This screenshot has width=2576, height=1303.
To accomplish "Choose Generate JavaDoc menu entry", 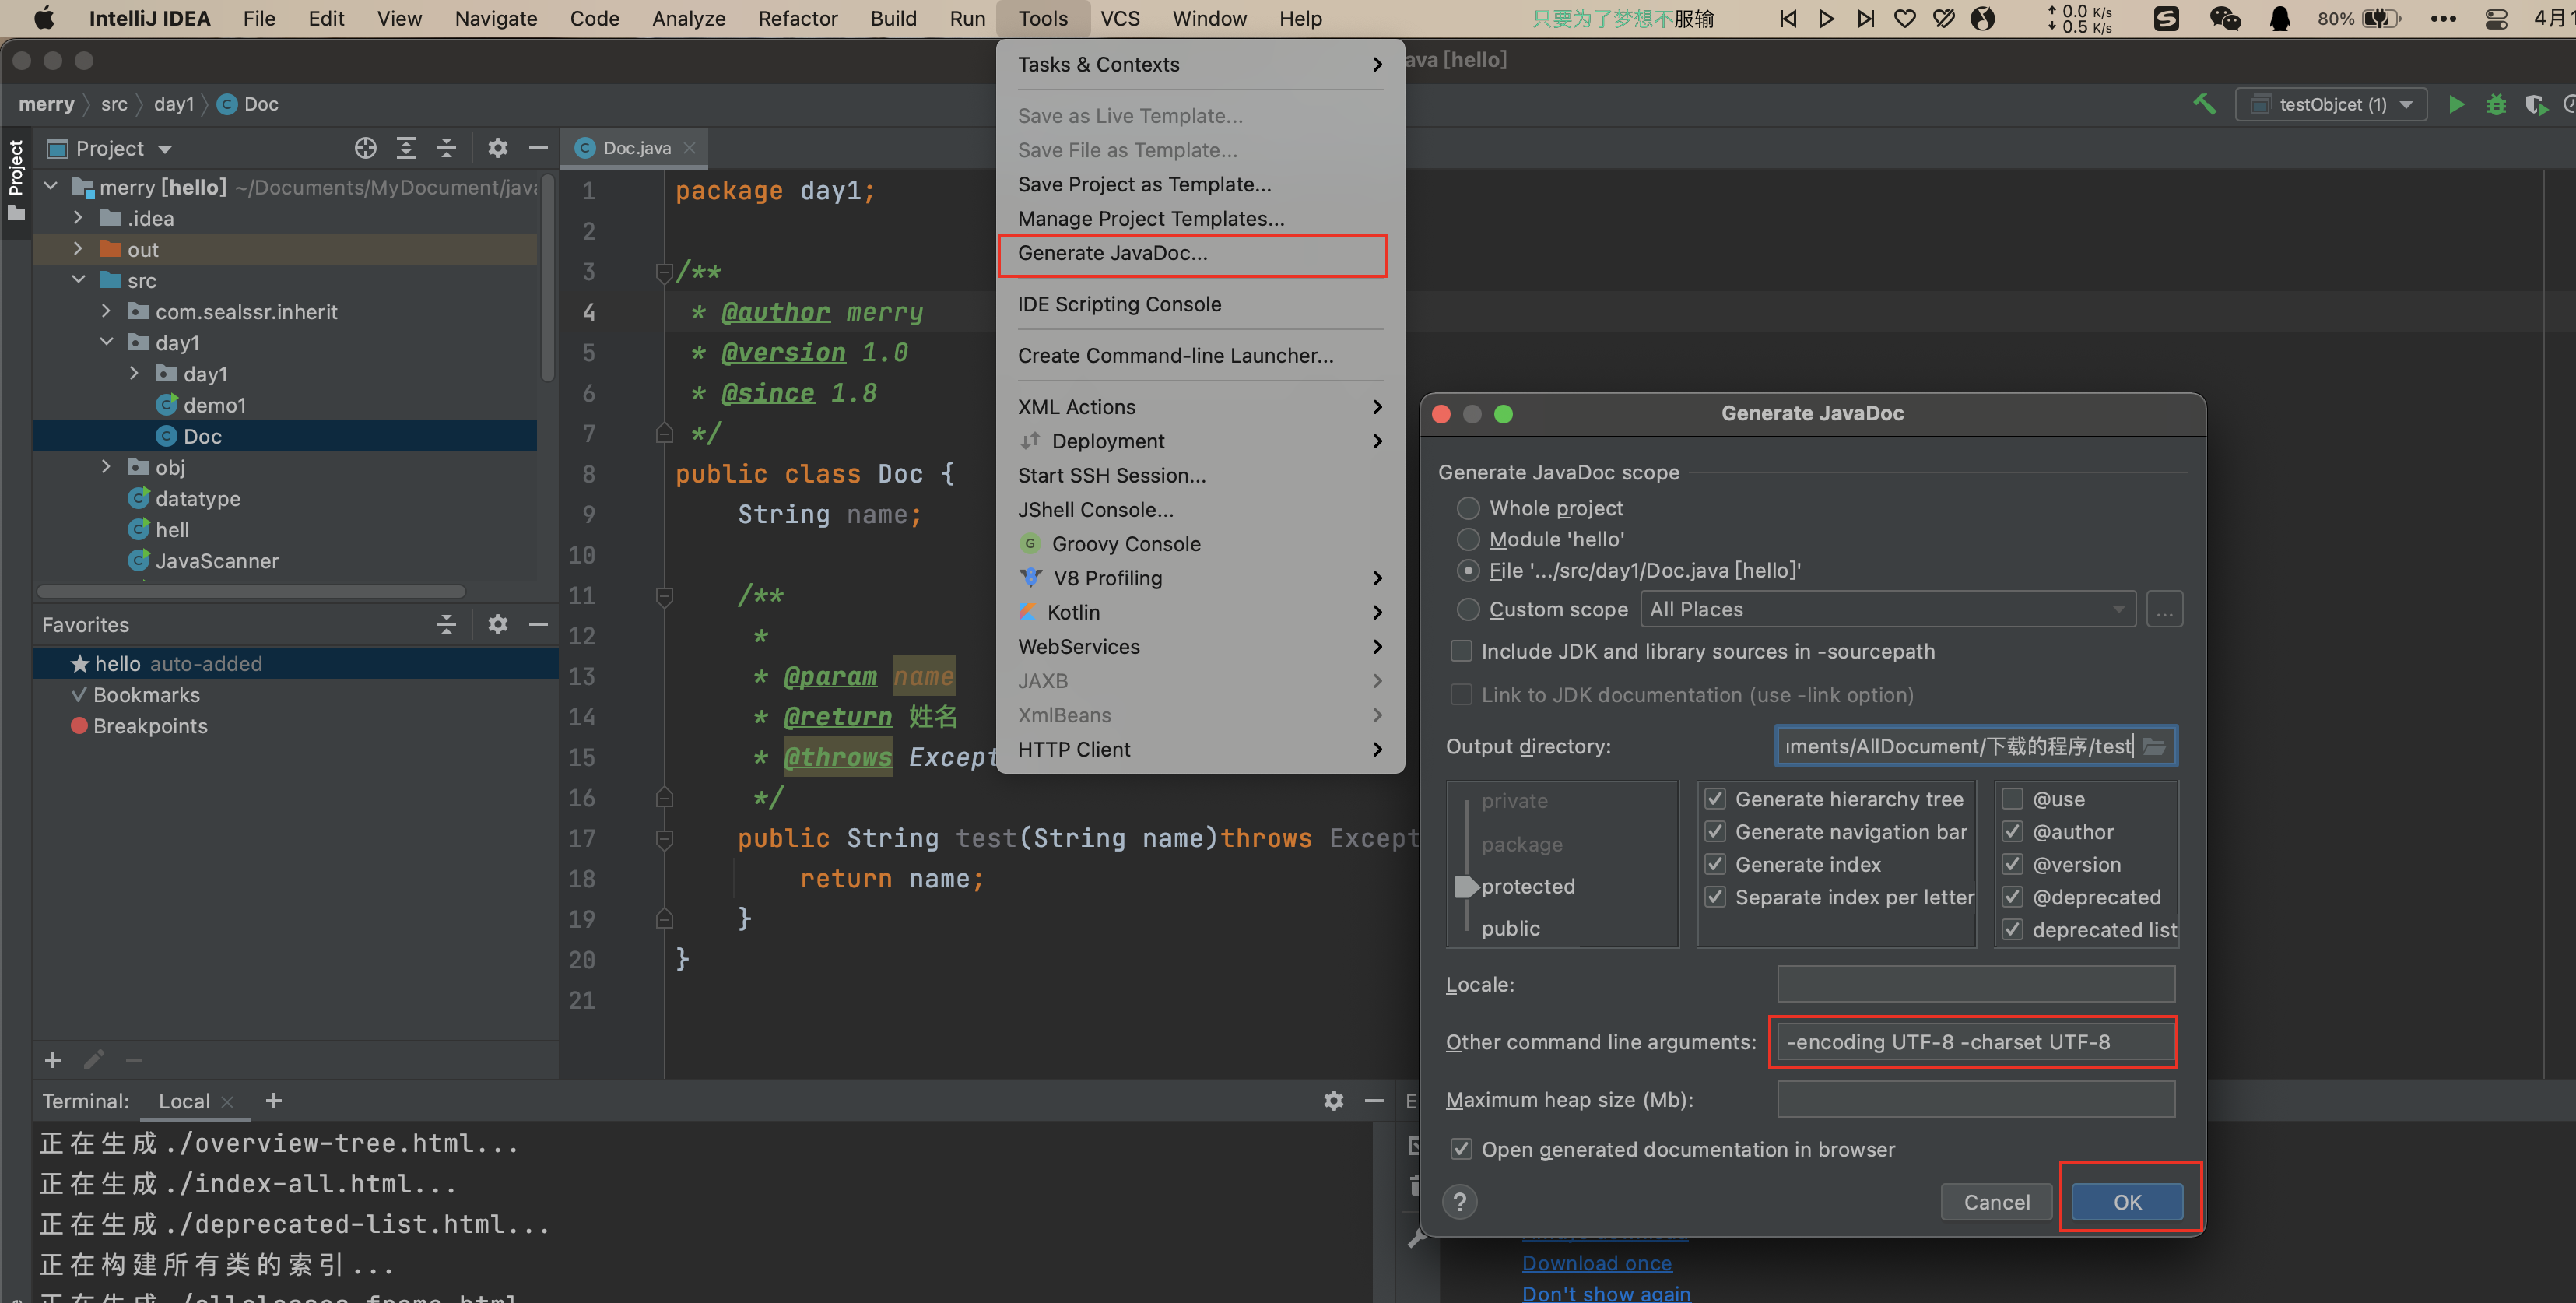I will [x=1112, y=253].
